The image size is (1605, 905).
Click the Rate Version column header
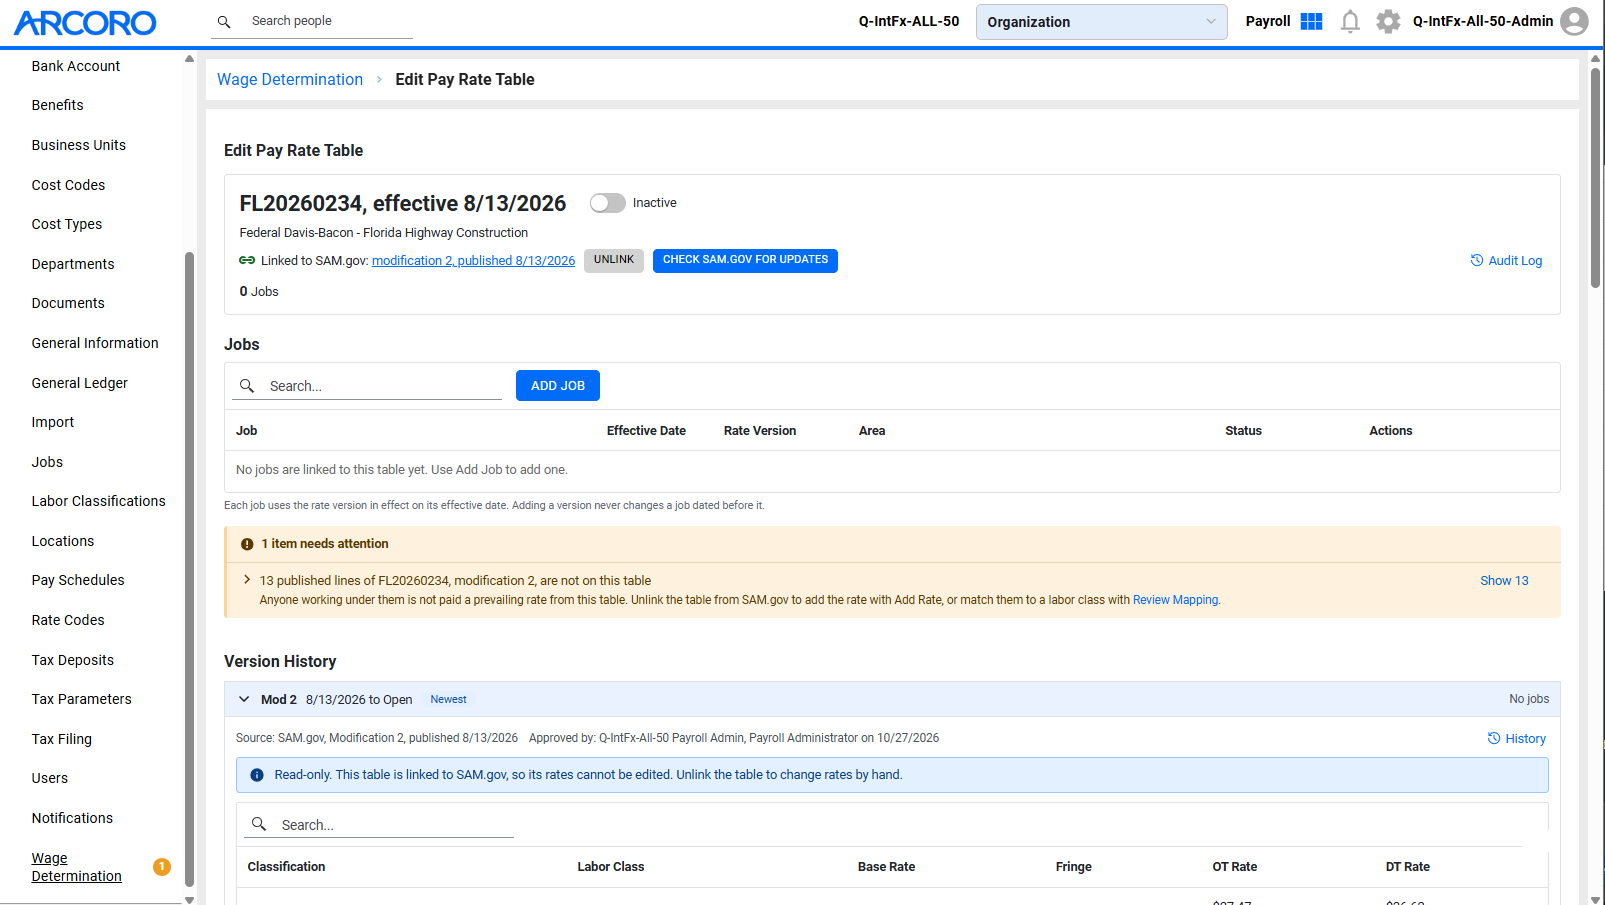pos(760,431)
